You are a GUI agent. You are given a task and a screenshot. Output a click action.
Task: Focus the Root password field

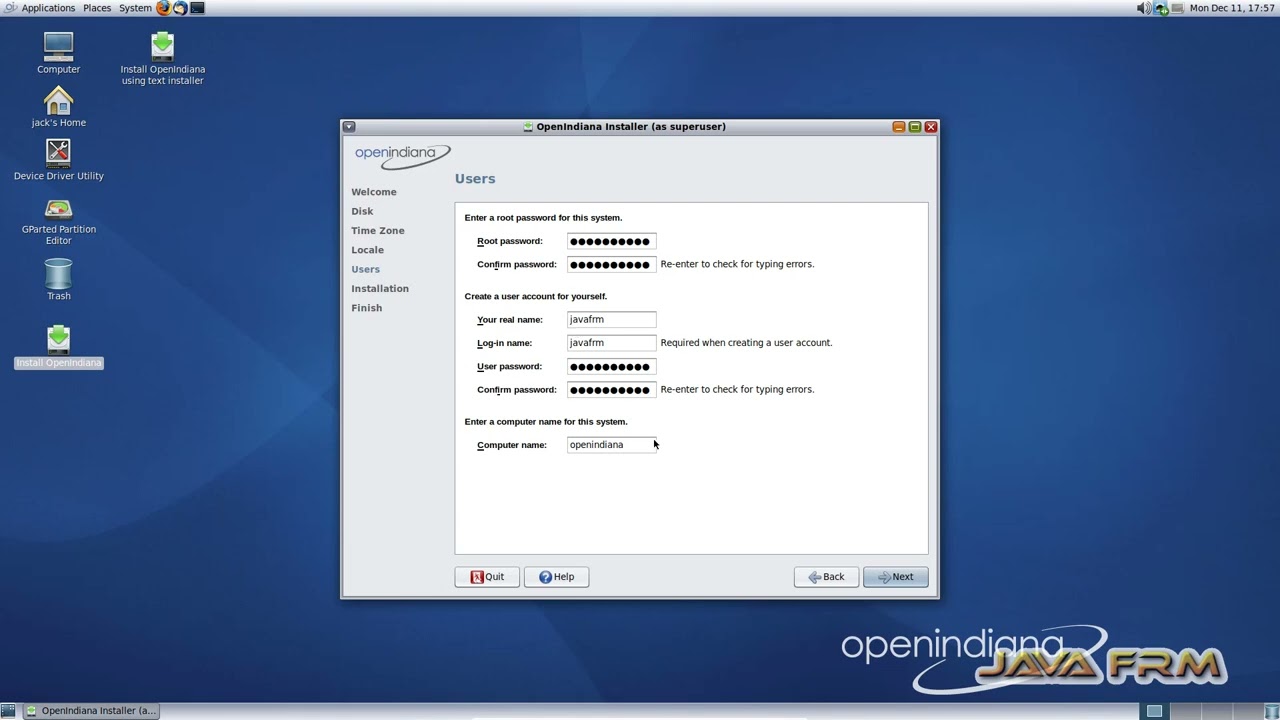pos(611,241)
